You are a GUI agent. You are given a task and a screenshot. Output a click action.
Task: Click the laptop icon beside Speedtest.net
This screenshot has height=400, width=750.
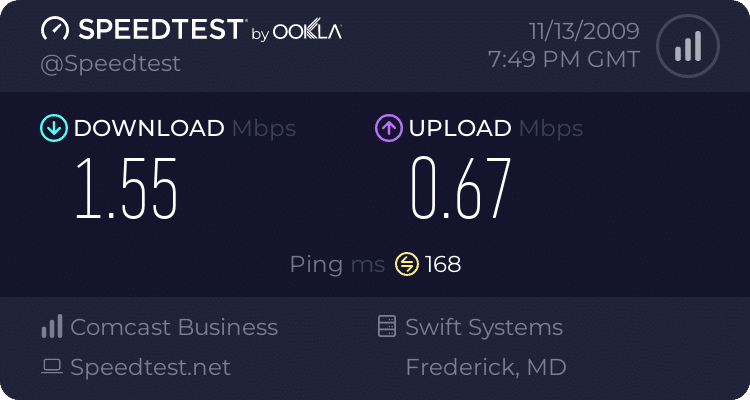tap(52, 367)
